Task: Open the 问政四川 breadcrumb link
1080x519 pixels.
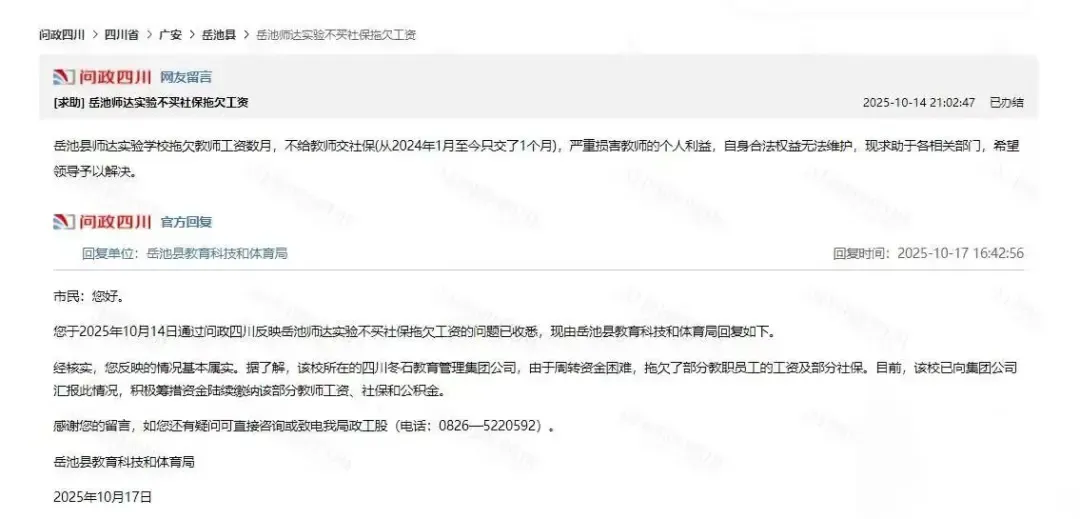Action: coord(62,34)
